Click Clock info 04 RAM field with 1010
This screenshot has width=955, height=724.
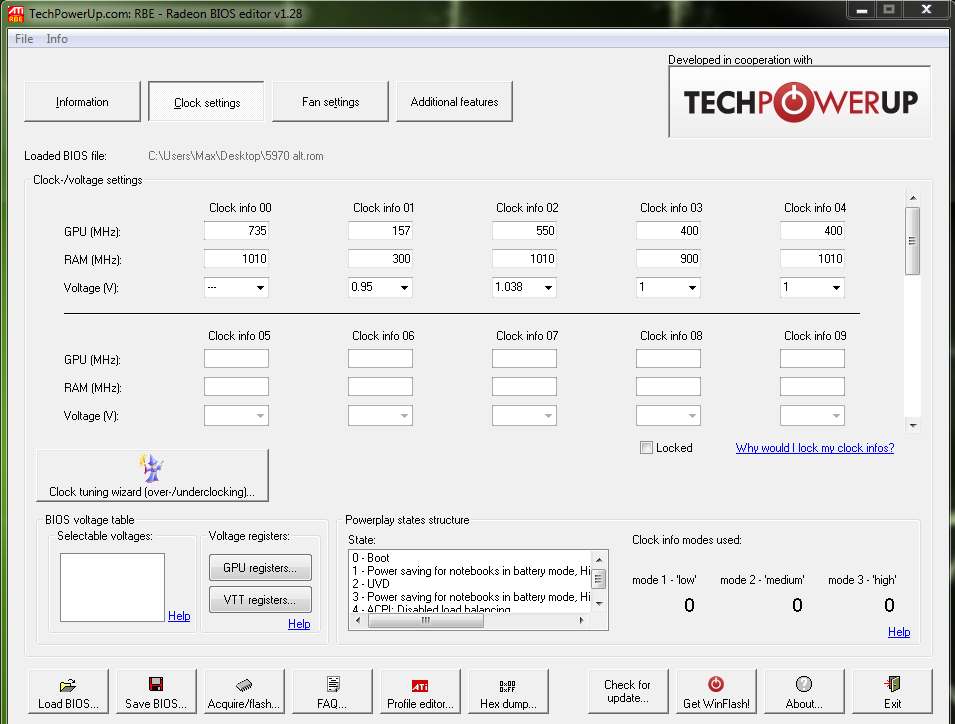(x=812, y=259)
